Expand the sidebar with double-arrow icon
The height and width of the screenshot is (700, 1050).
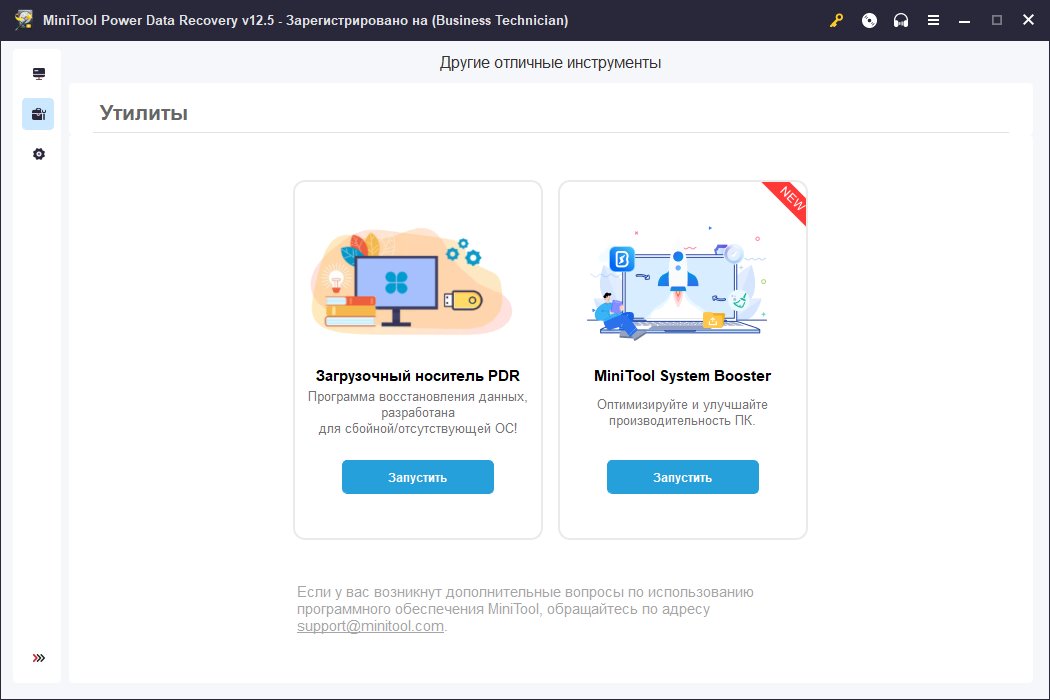(39, 658)
